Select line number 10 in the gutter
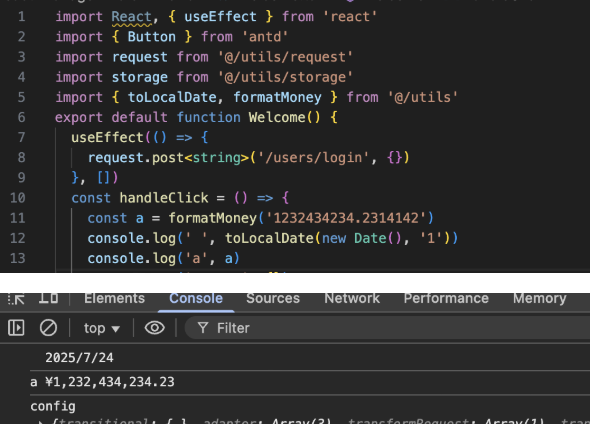This screenshot has width=590, height=424. [x=18, y=198]
